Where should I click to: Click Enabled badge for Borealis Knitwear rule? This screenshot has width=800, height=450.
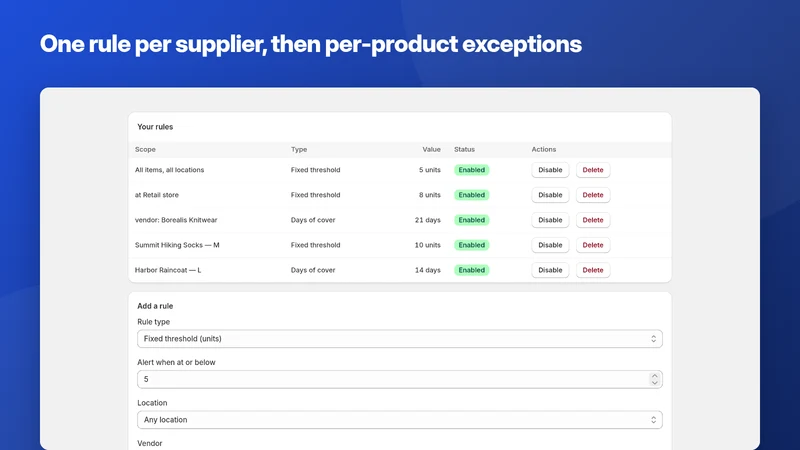click(x=471, y=220)
